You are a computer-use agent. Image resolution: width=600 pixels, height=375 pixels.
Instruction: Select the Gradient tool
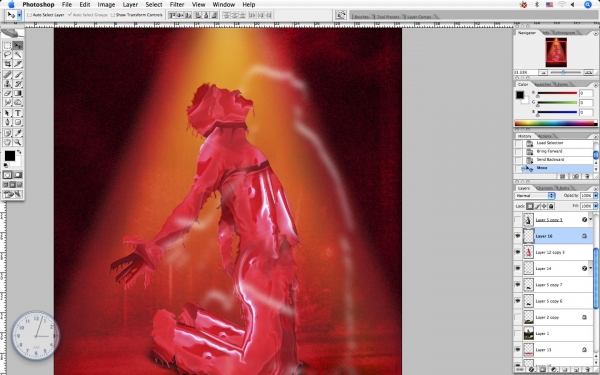pos(18,93)
